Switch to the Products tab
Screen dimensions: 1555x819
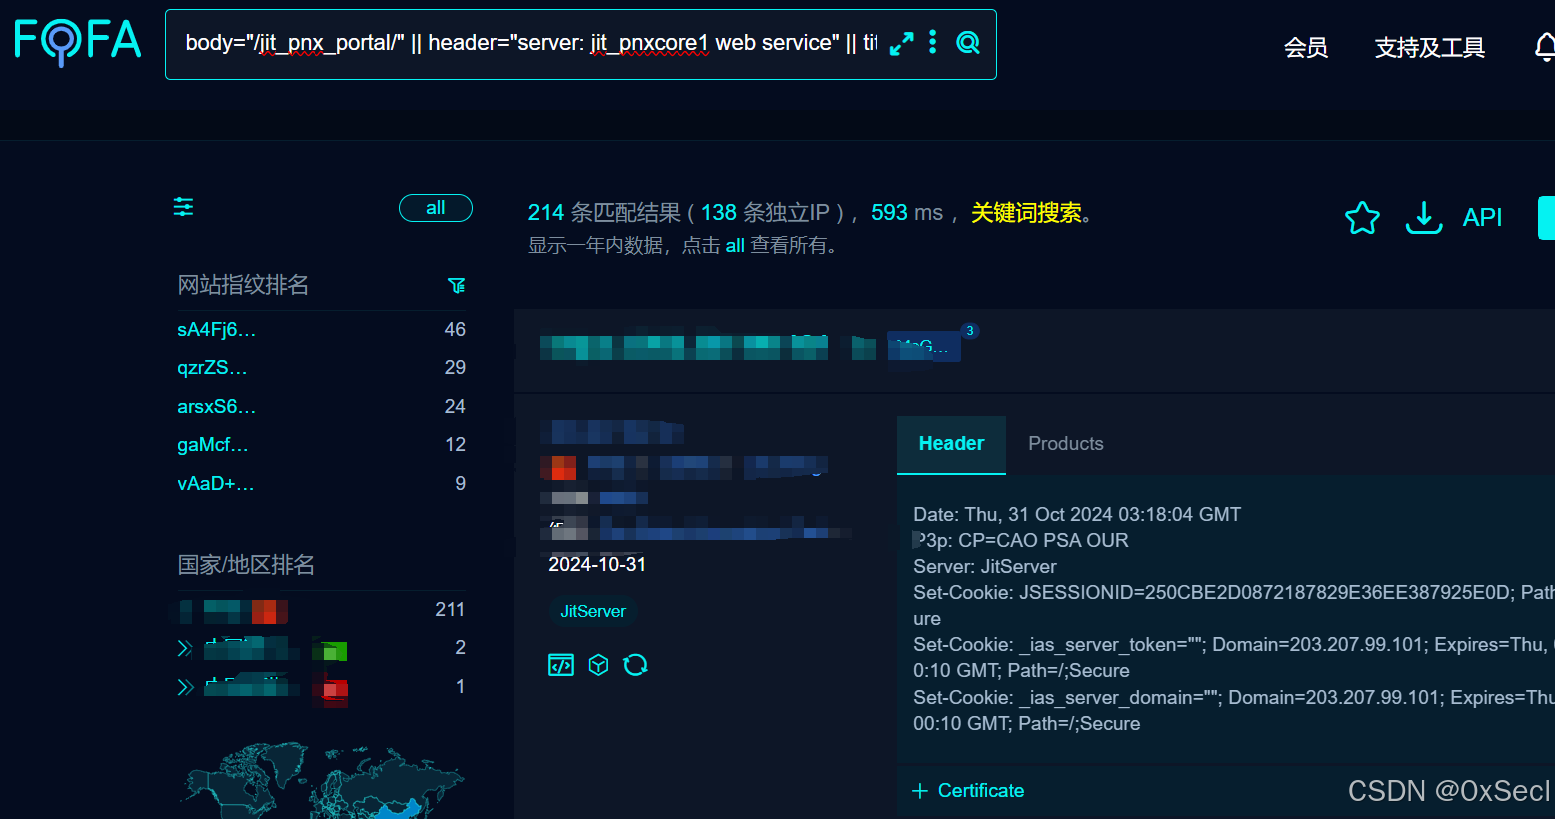(x=1066, y=444)
